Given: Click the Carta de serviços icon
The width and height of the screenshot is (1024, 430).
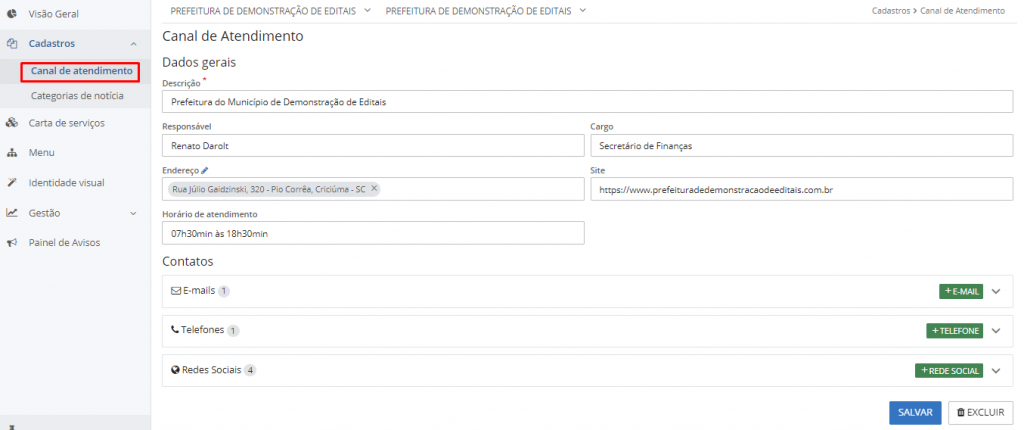Looking at the screenshot, I should 11,123.
